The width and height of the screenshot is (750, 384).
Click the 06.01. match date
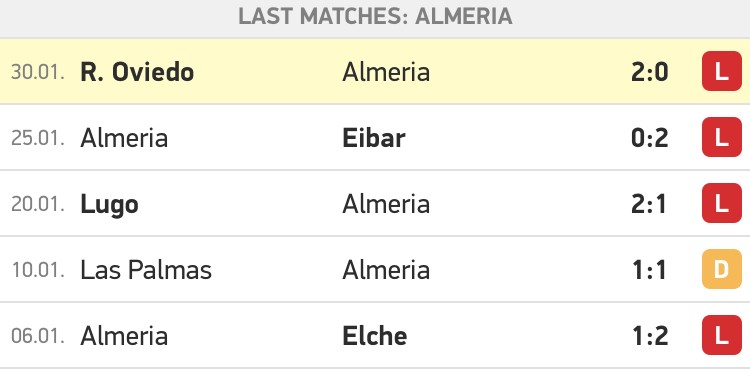click(x=38, y=336)
